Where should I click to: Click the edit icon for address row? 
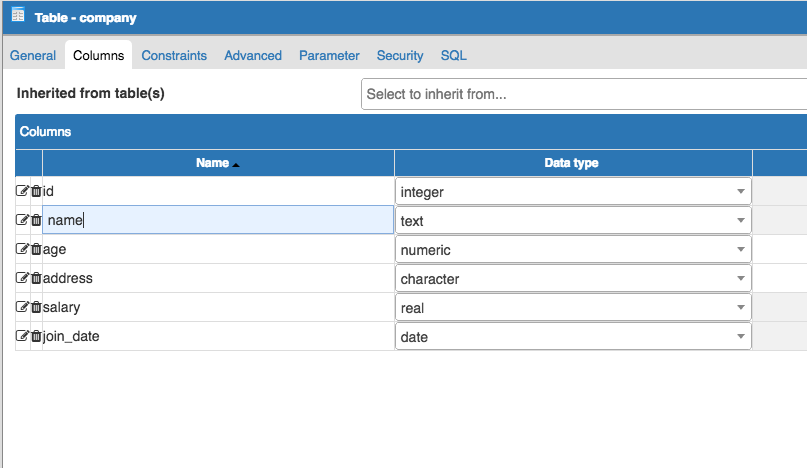[x=22, y=278]
